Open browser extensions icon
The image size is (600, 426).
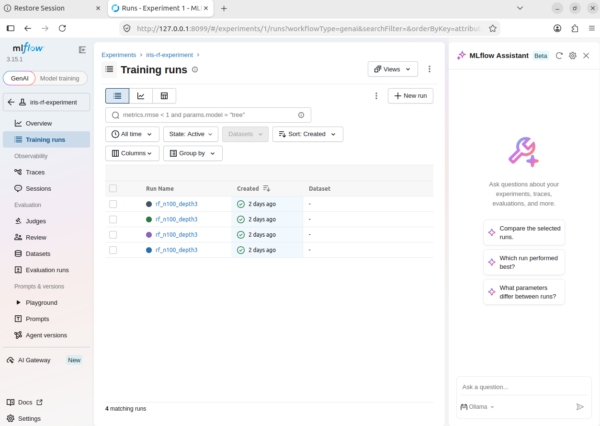[574, 28]
